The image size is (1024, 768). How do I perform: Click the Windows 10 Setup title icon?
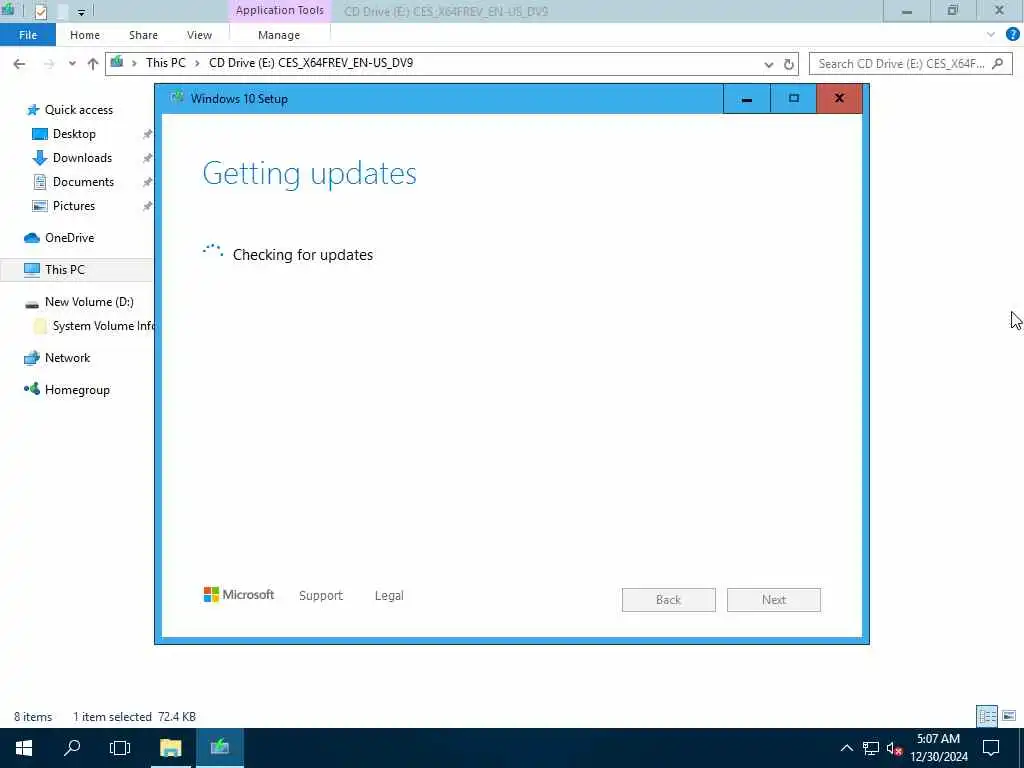click(x=176, y=98)
